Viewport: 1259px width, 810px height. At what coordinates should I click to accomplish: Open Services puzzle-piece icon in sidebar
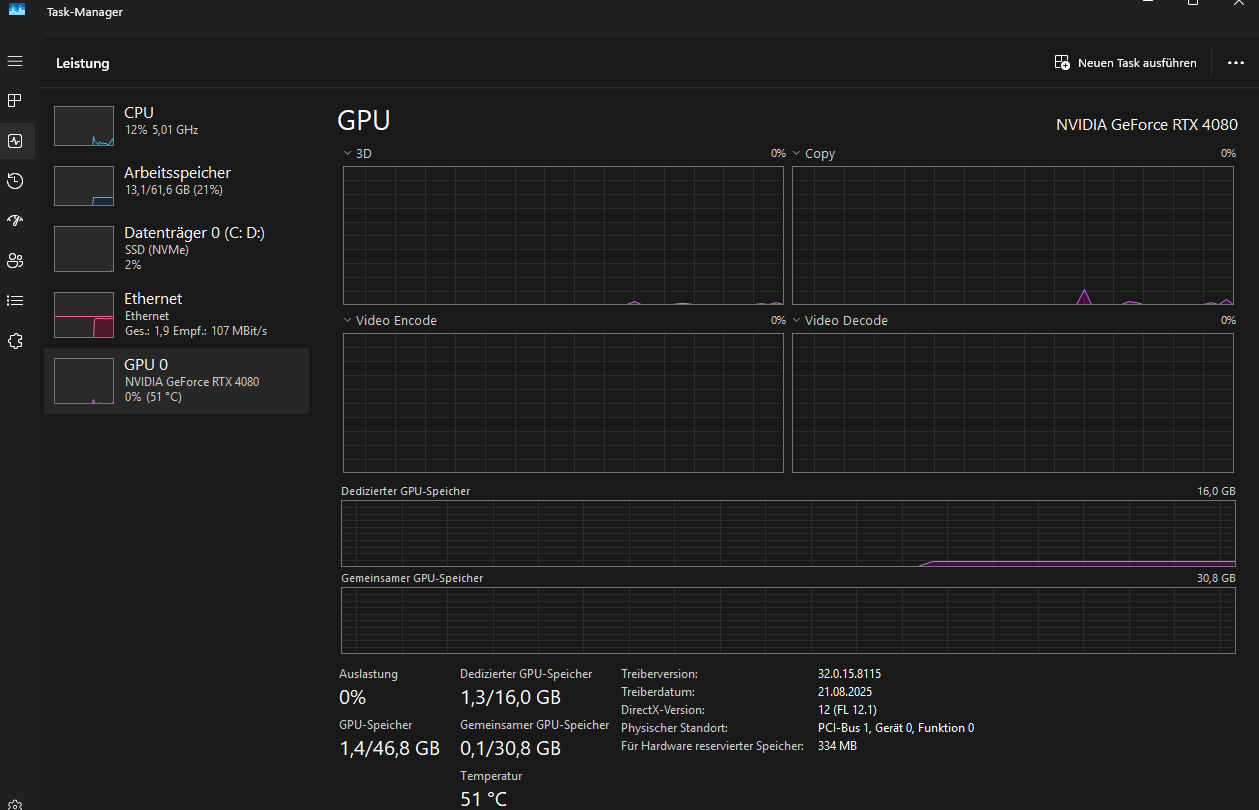coord(15,341)
